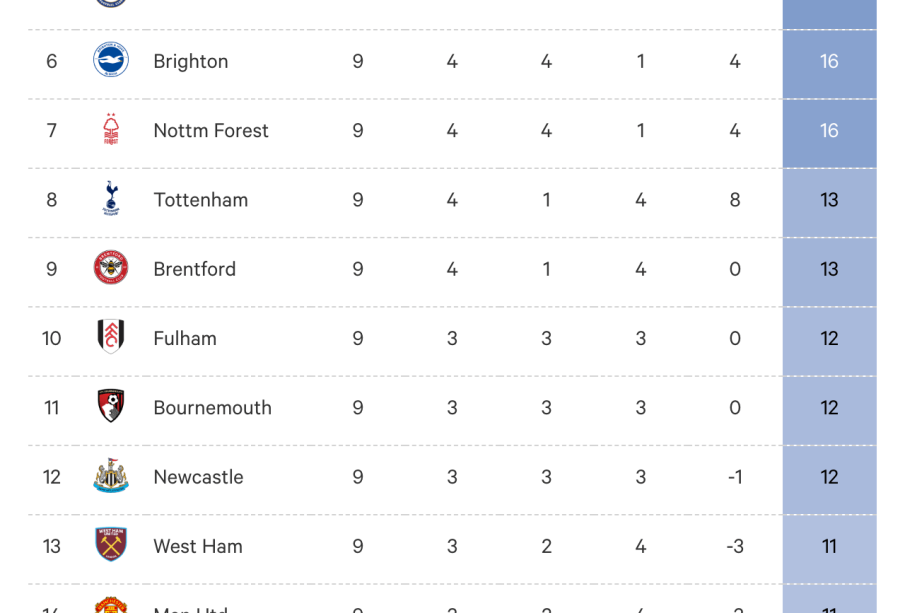Select the Newcastle team name

pyautogui.click(x=198, y=477)
